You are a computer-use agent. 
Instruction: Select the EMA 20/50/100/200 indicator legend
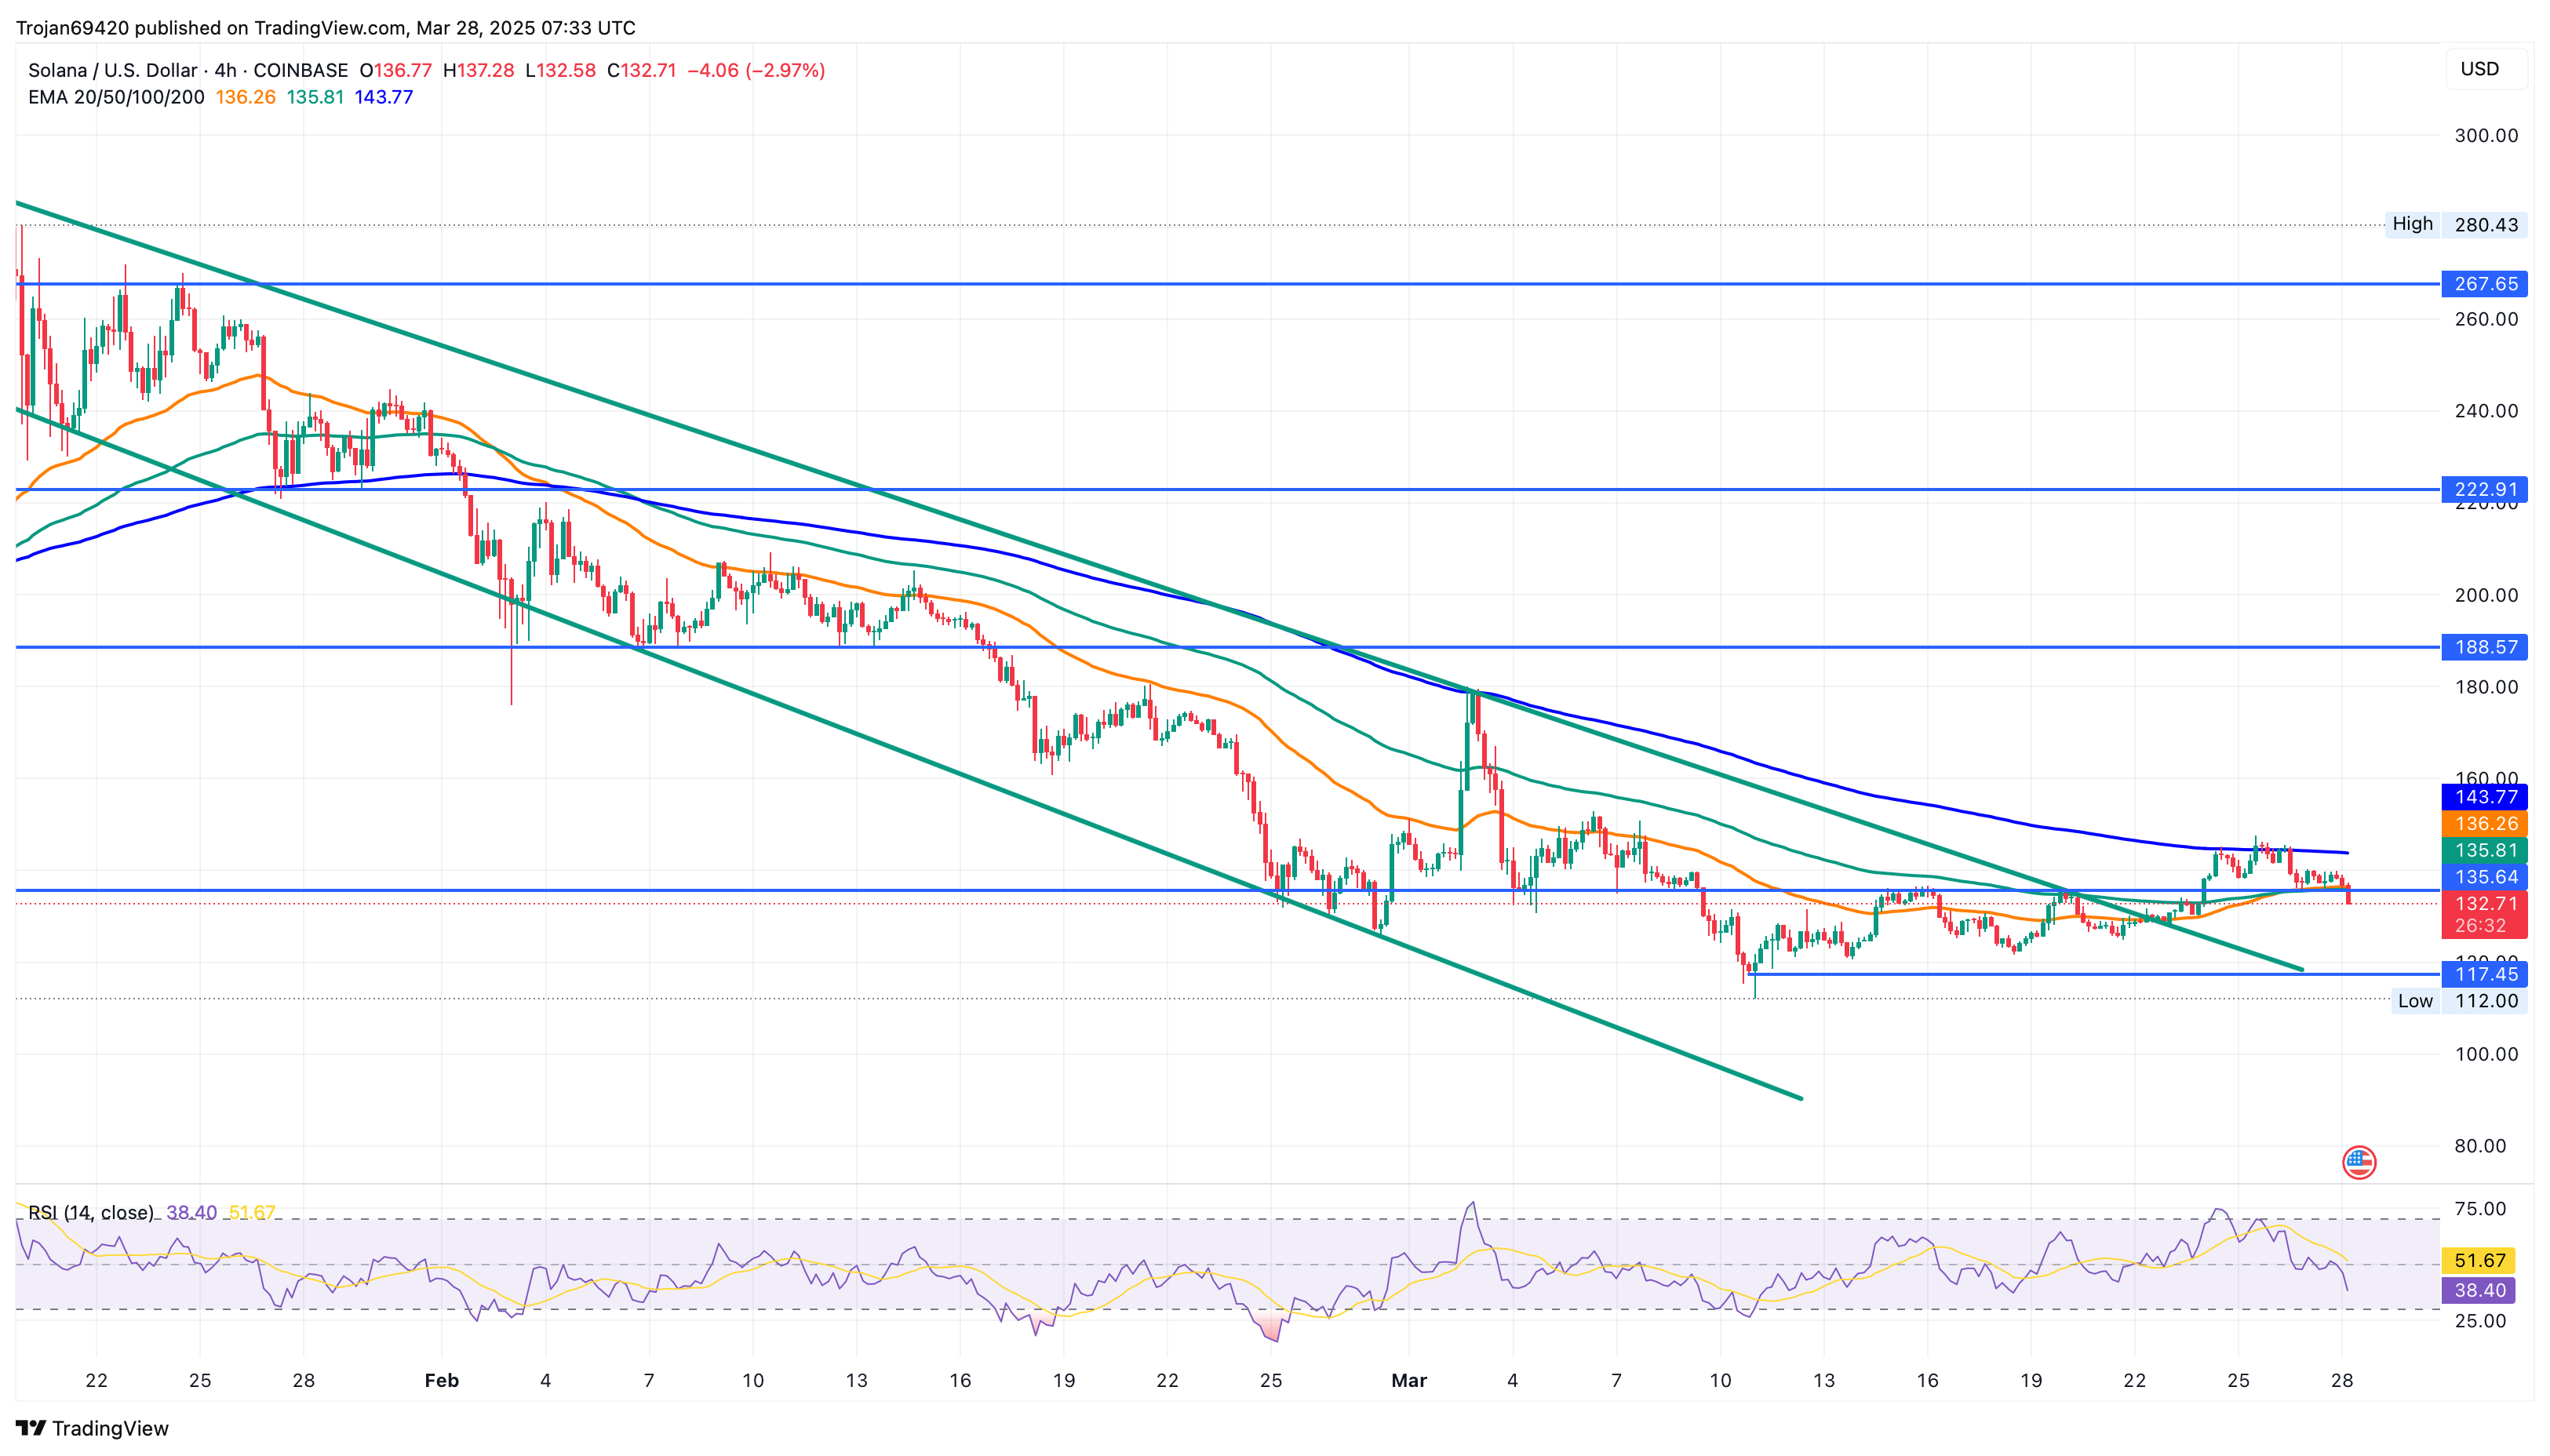pos(116,97)
